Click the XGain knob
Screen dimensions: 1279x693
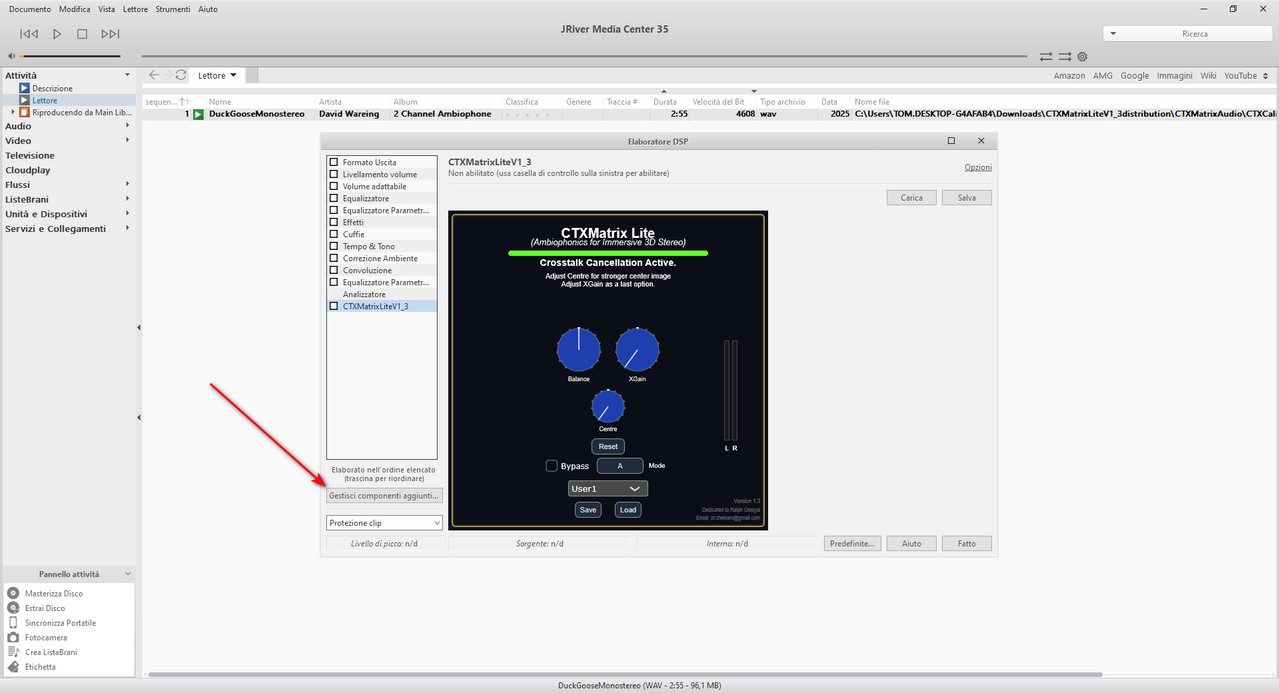click(x=637, y=350)
